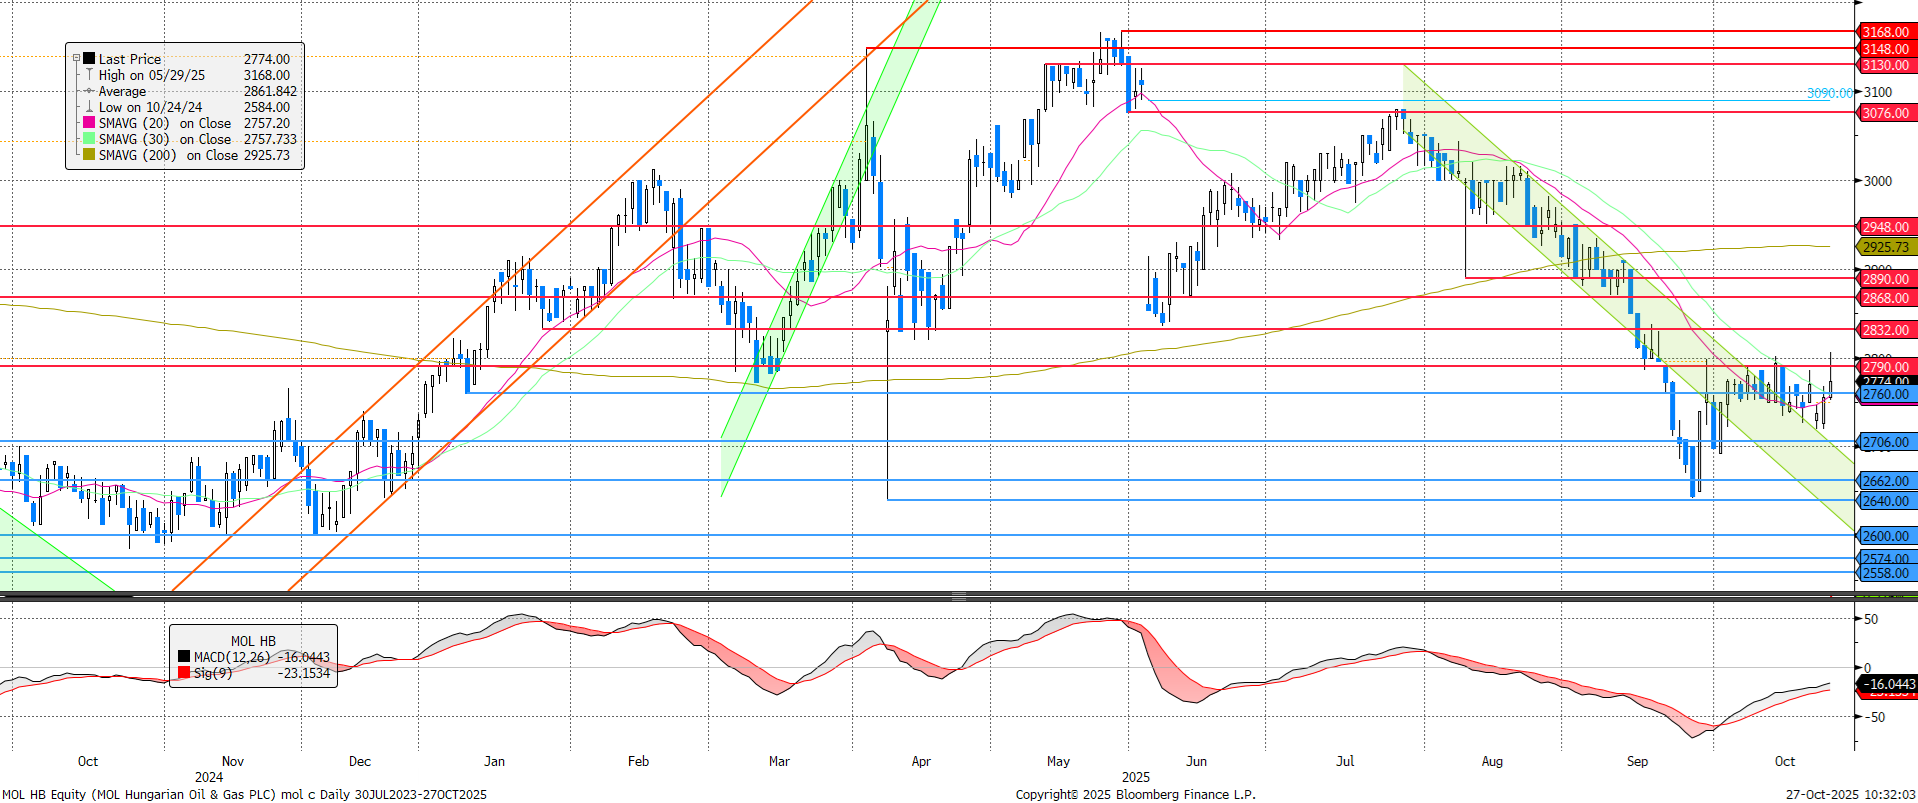Screen dimensions: 1918x803
Task: Click the High marker icon in legend
Action: 89,75
